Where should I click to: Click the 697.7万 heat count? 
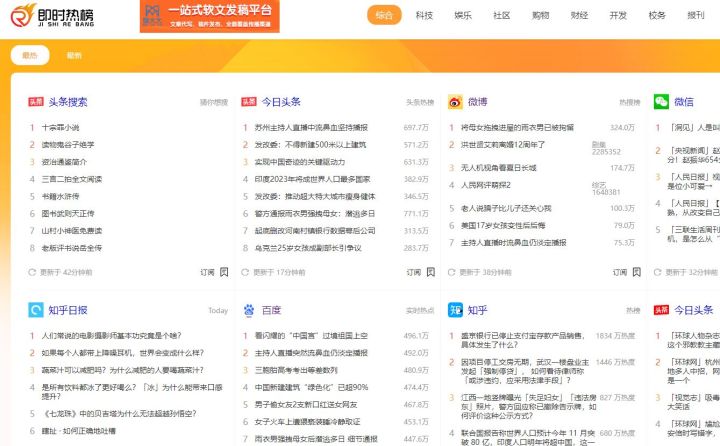[416, 127]
